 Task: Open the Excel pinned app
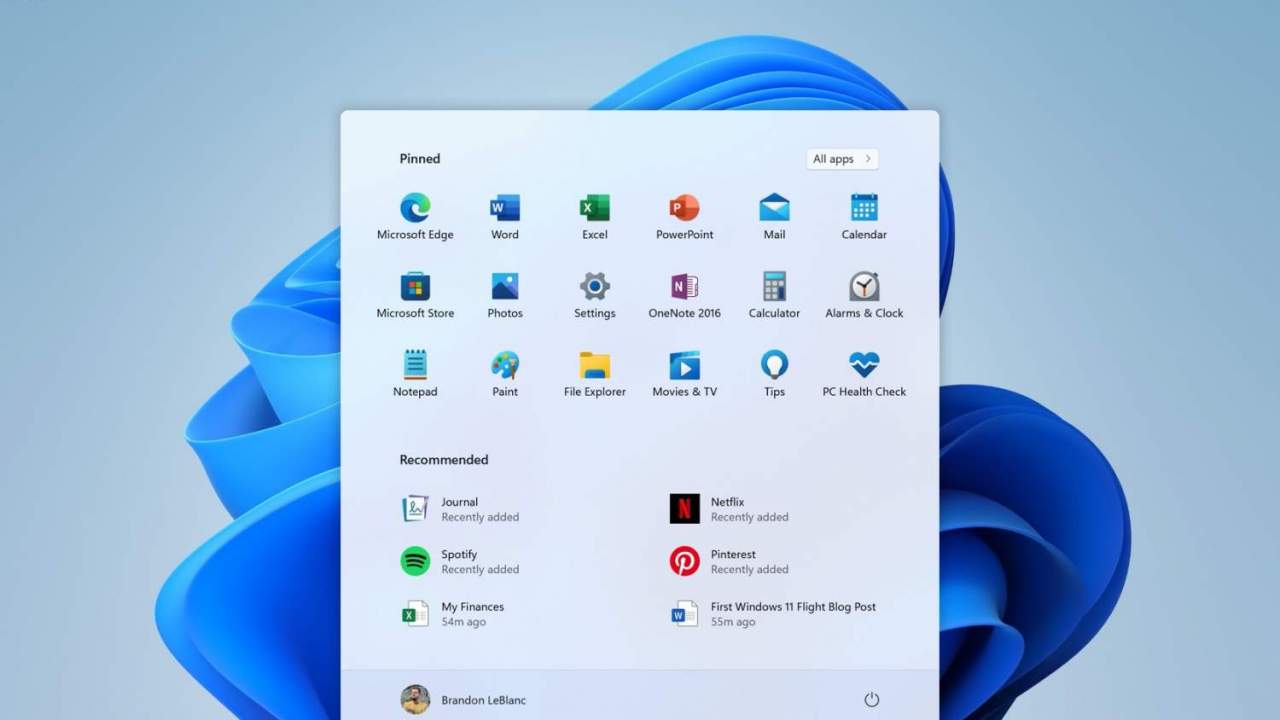595,208
